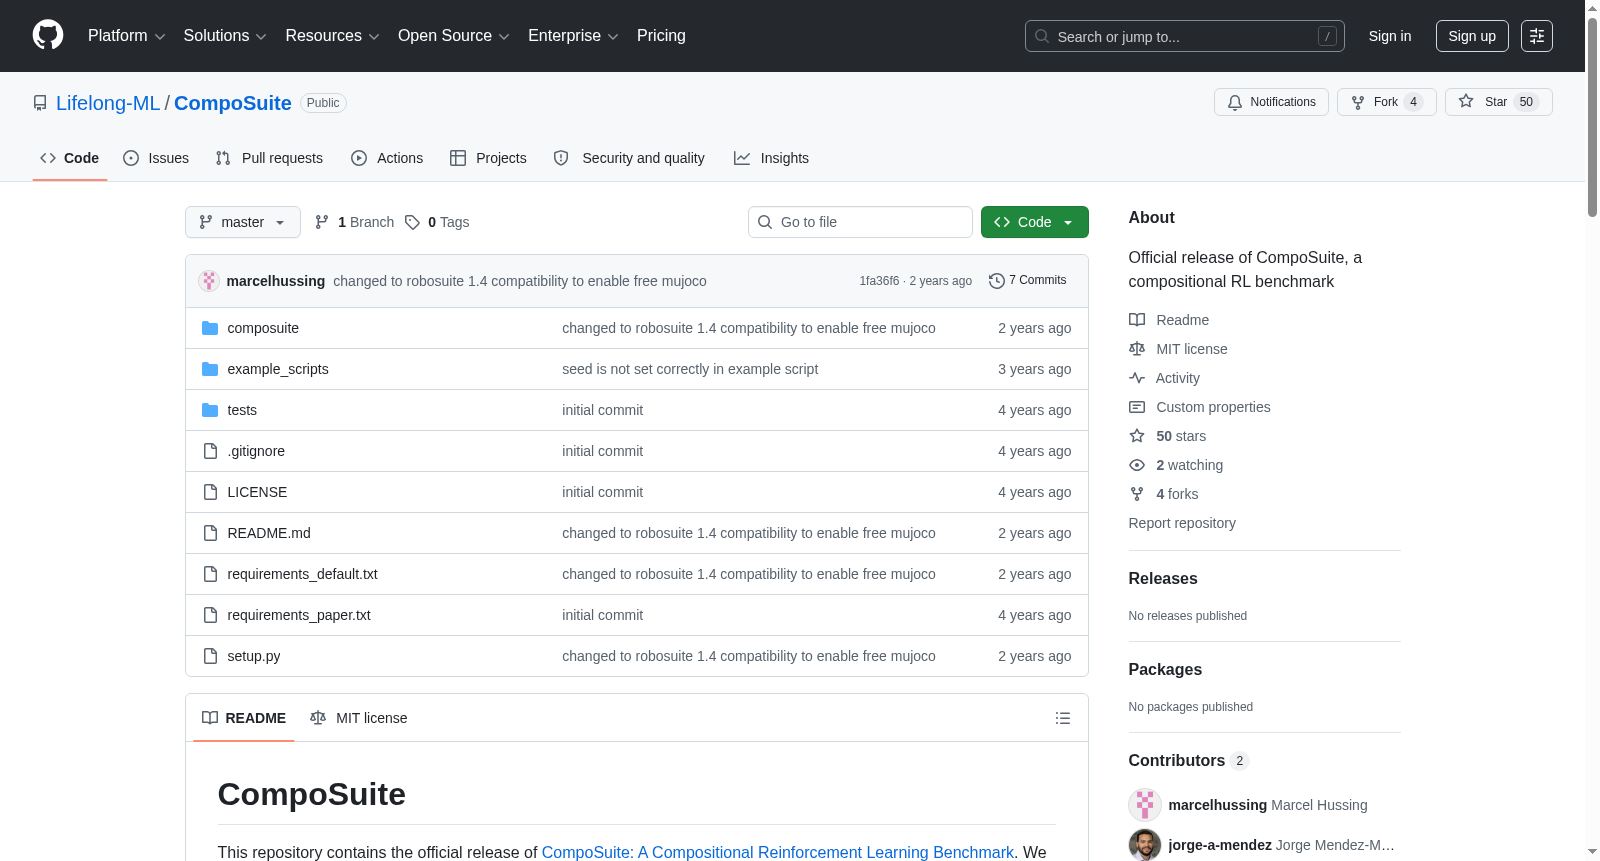Click the repository icon beside Lifelong-ML
The width and height of the screenshot is (1600, 861).
point(40,103)
